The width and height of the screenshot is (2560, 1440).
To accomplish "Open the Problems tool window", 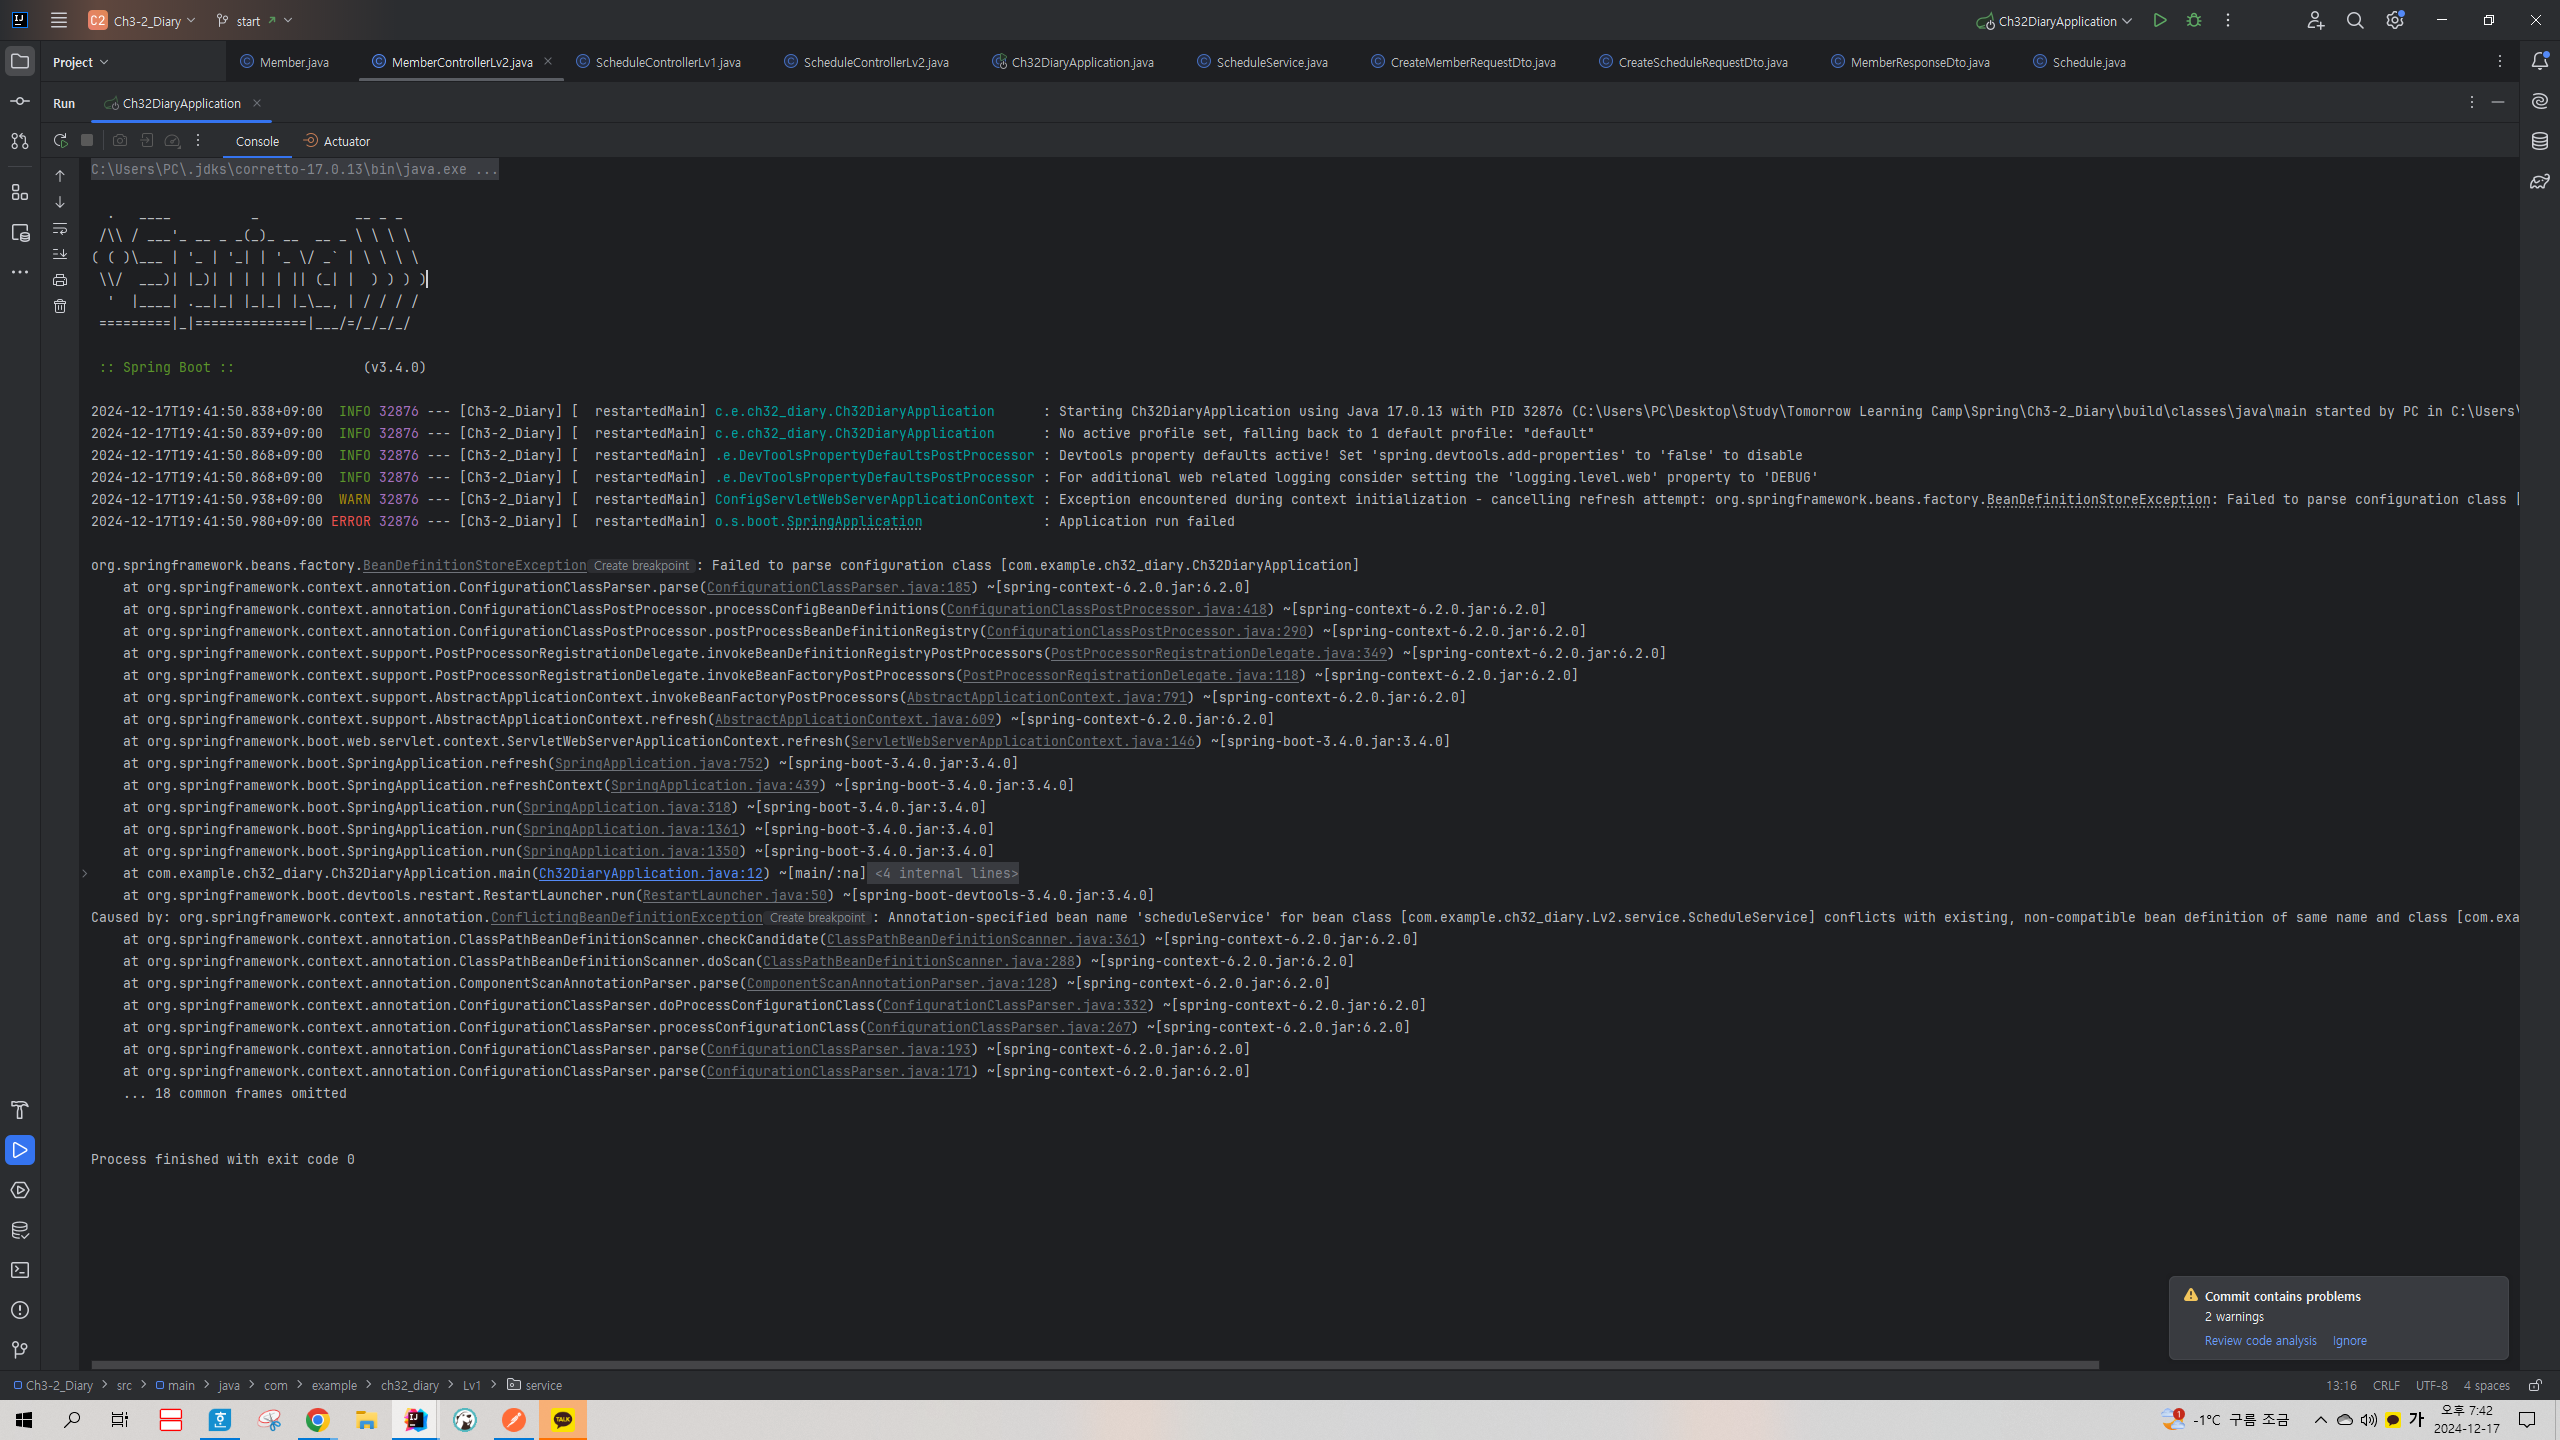I will tap(19, 1310).
